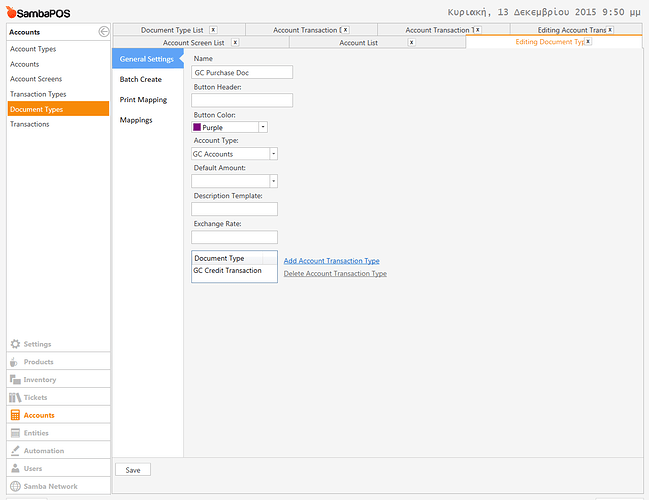Viewport: 649px width, 500px height.
Task: Click the Inventory boxes icon
Action: coord(15,380)
